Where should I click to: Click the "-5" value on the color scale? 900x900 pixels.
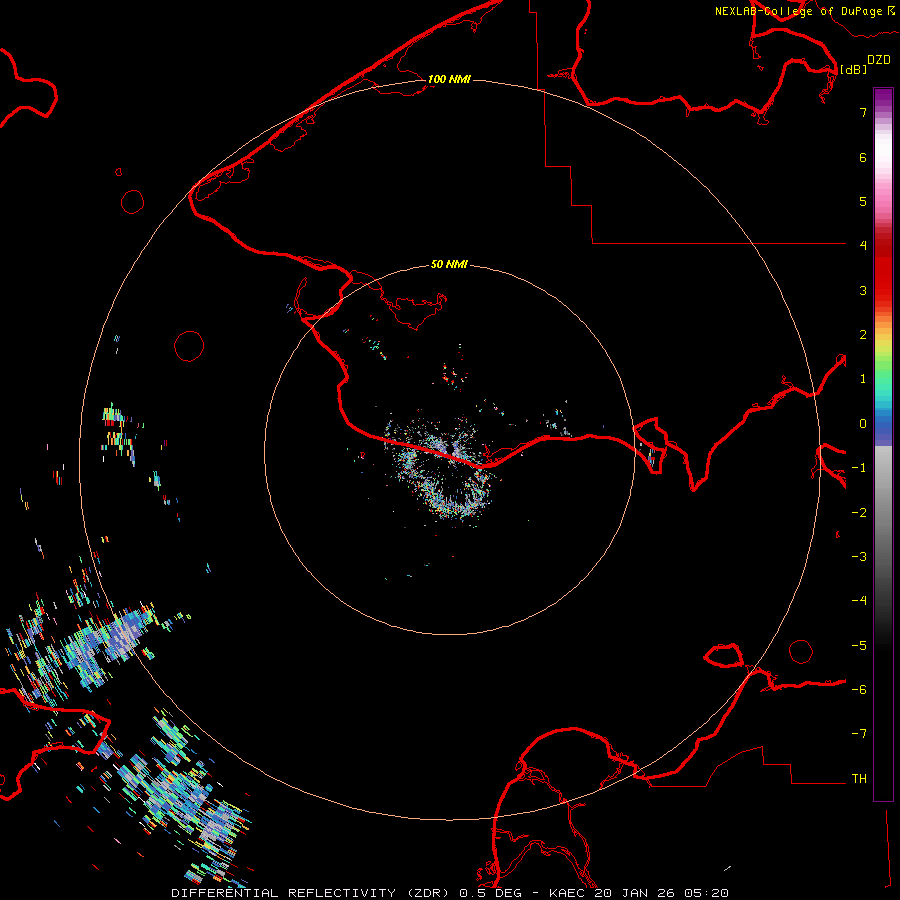pos(859,646)
